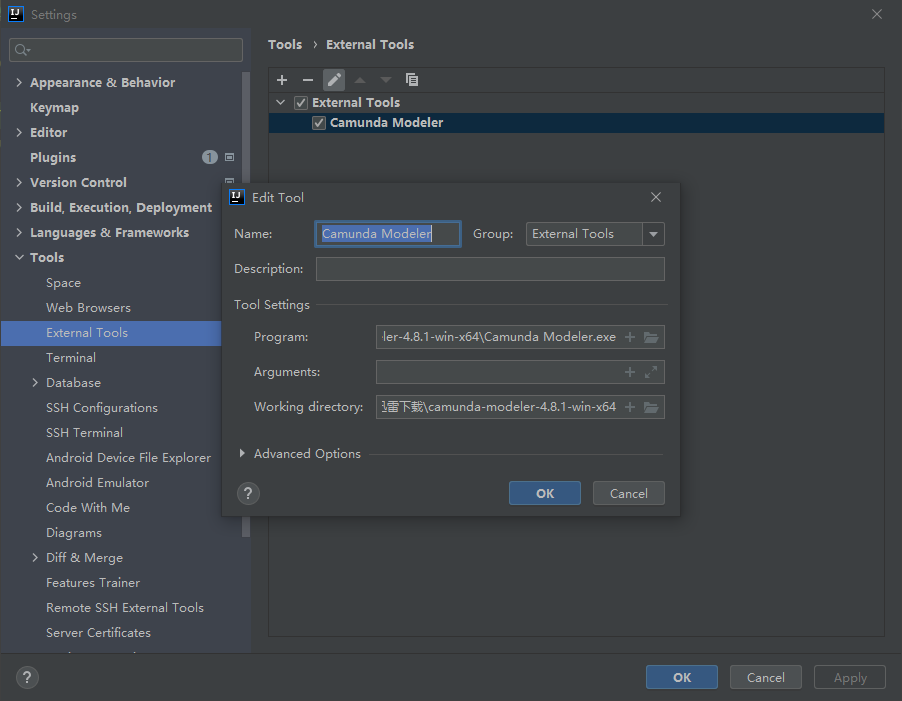Open Diagrams settings

pyautogui.click(x=74, y=533)
